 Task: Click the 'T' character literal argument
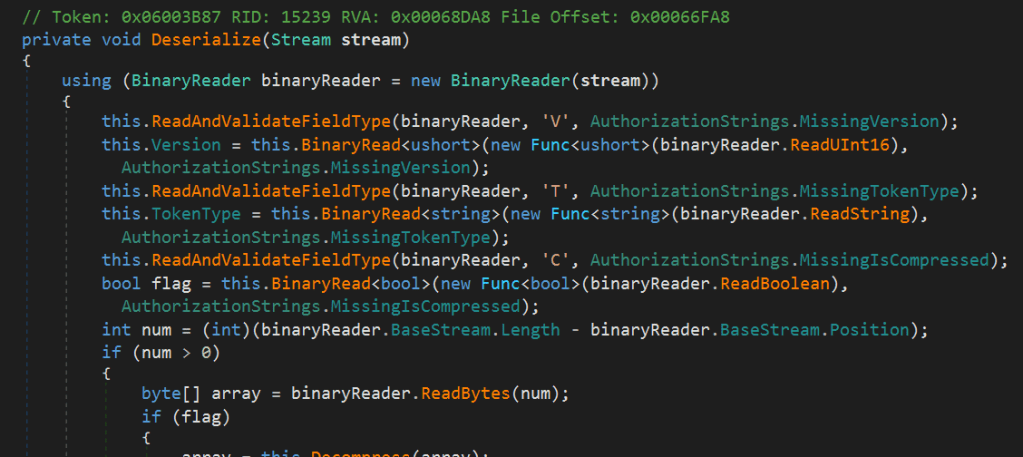(x=556, y=191)
